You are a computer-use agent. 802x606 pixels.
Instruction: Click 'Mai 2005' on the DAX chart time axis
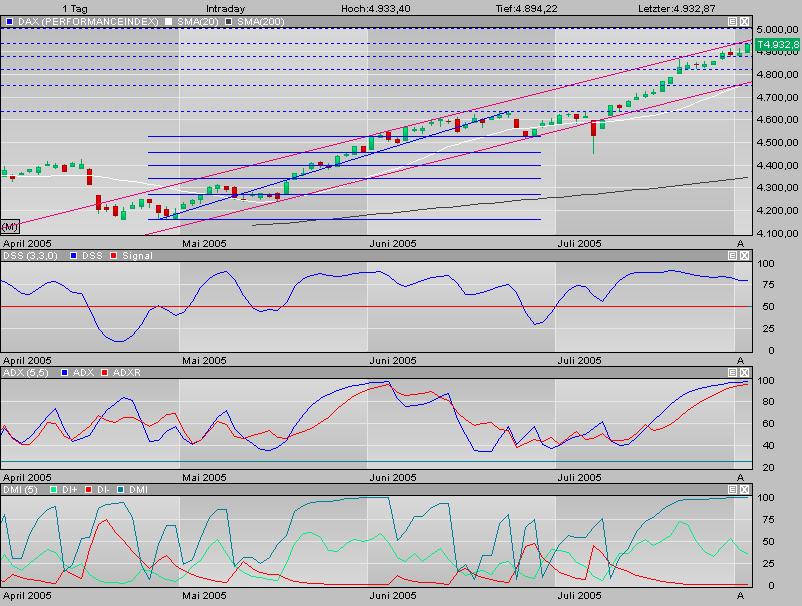point(204,243)
